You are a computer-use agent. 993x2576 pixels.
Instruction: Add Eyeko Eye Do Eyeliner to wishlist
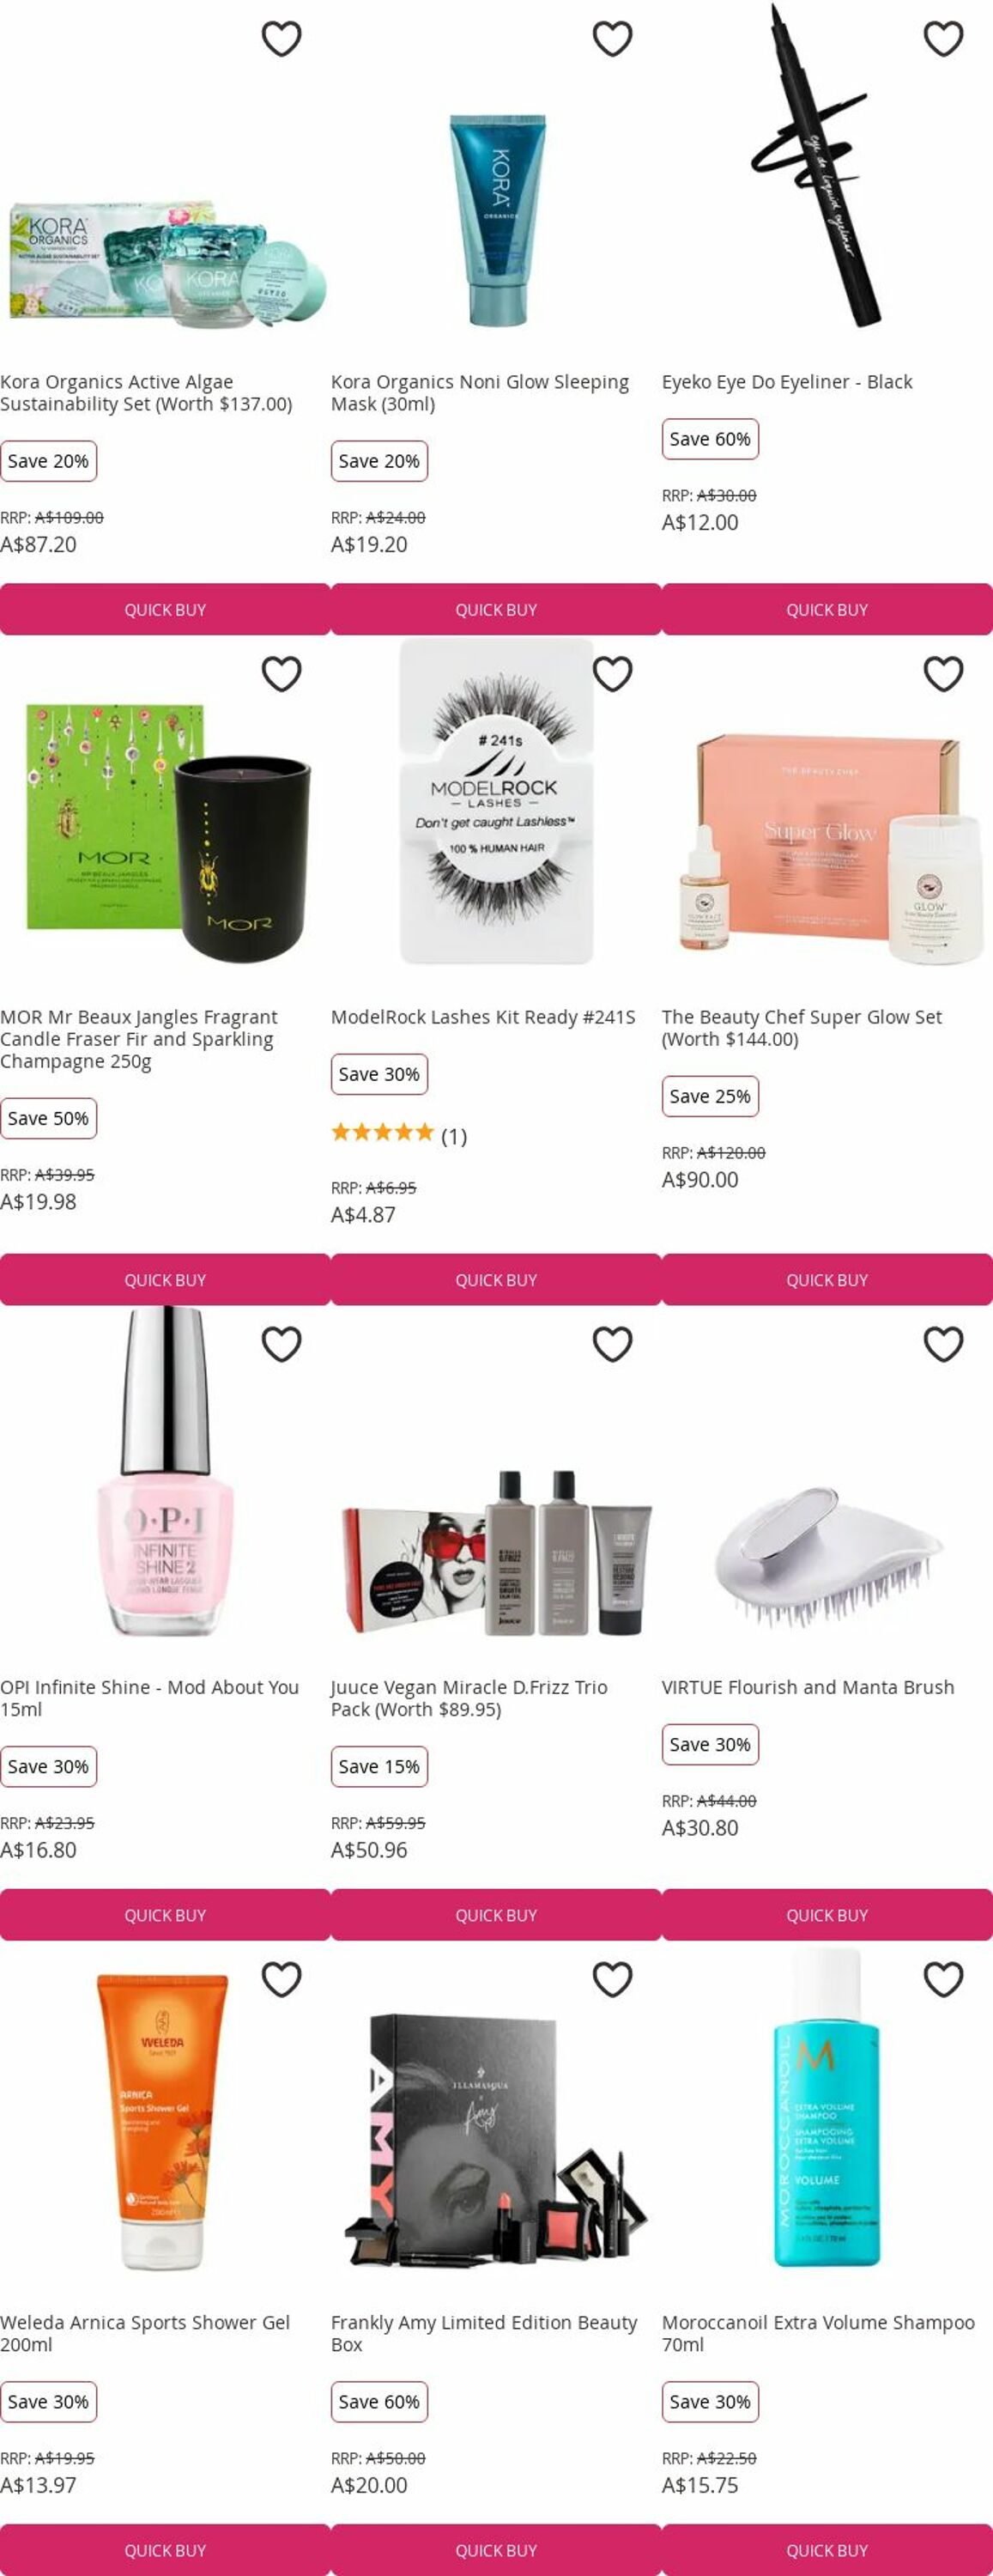(x=943, y=39)
